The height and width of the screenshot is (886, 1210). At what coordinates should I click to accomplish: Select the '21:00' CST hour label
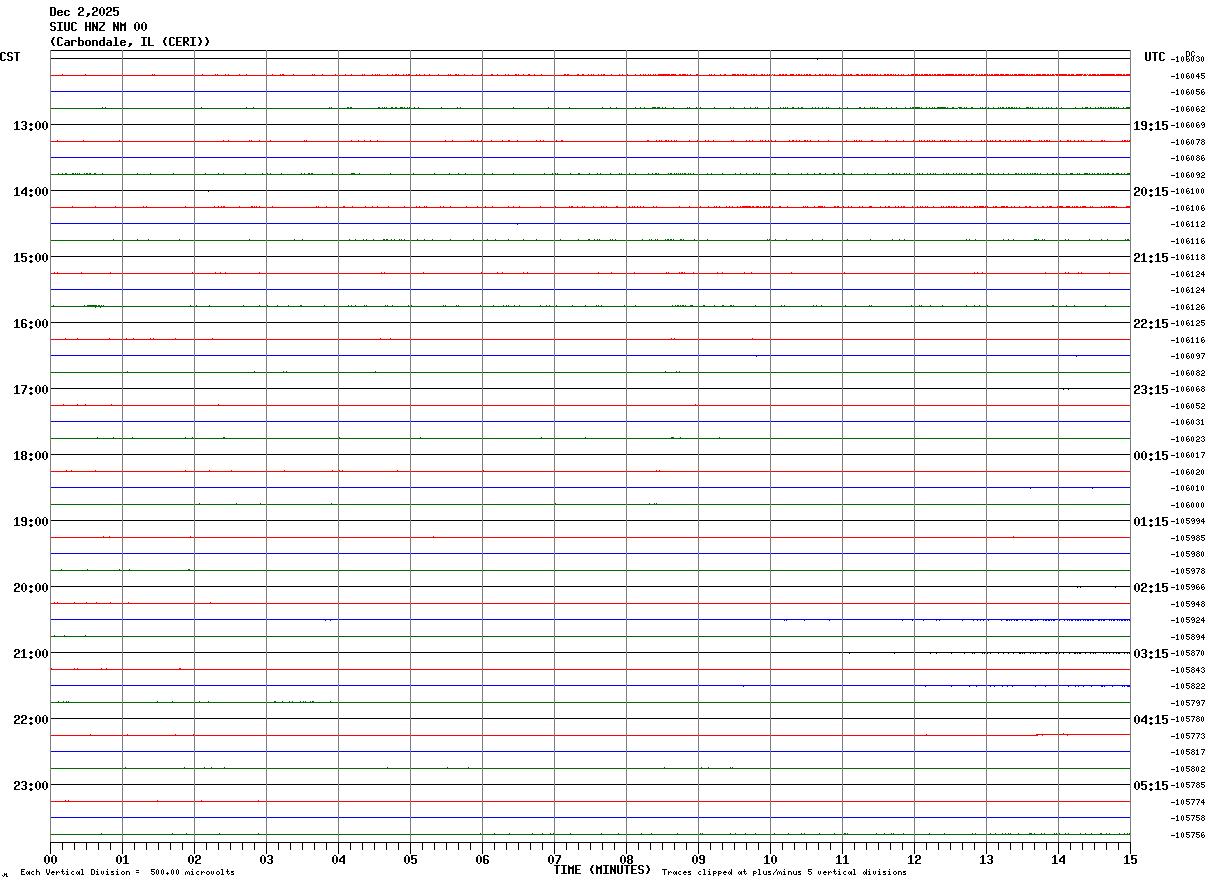[x=30, y=653]
